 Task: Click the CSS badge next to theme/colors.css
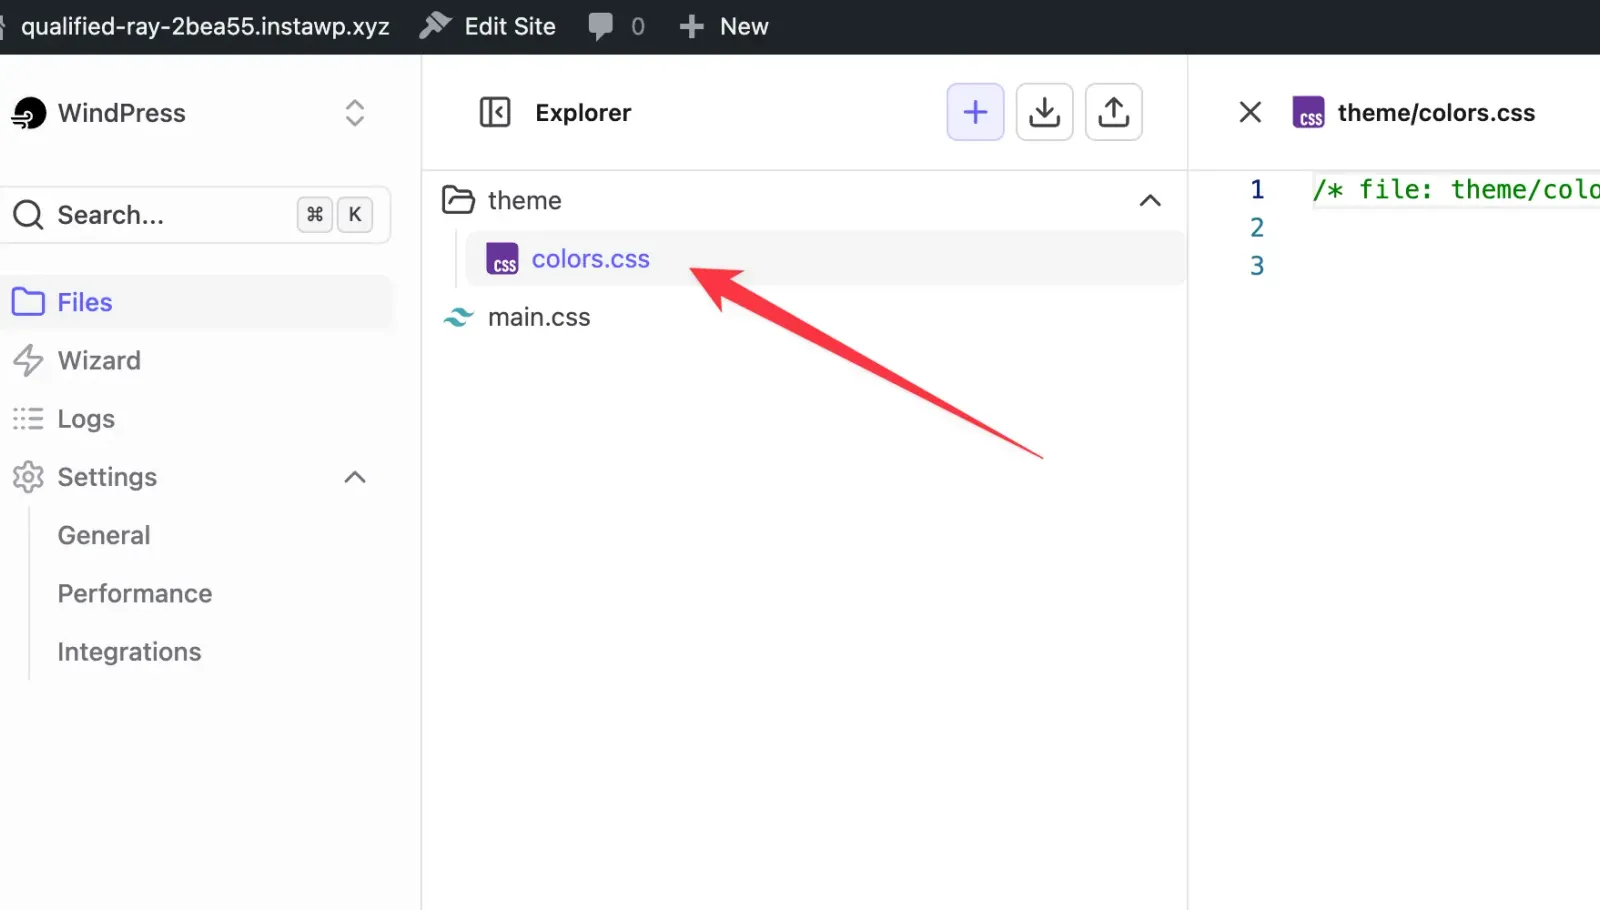tap(1308, 113)
